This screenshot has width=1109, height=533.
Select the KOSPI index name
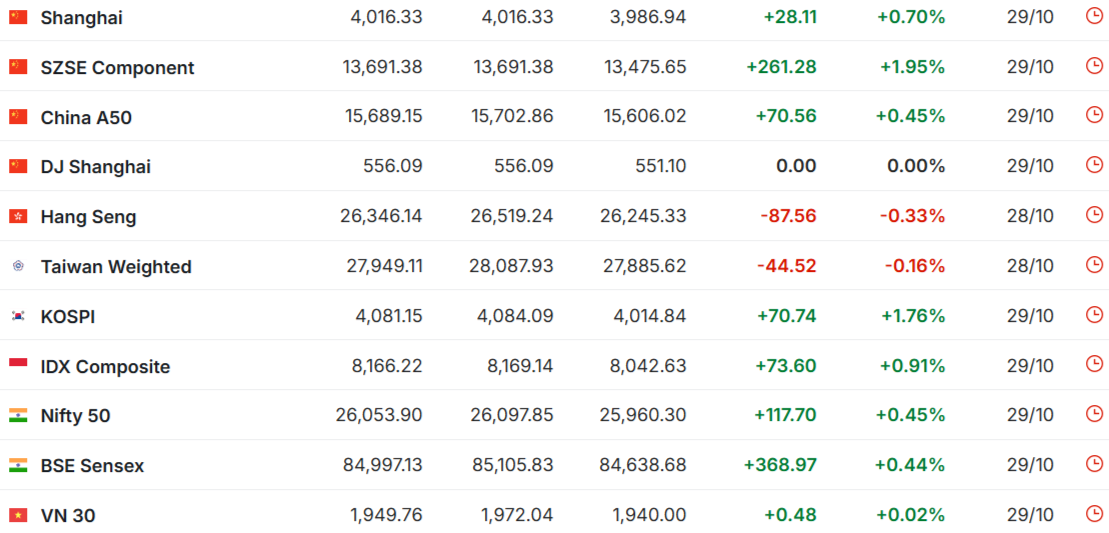(68, 317)
